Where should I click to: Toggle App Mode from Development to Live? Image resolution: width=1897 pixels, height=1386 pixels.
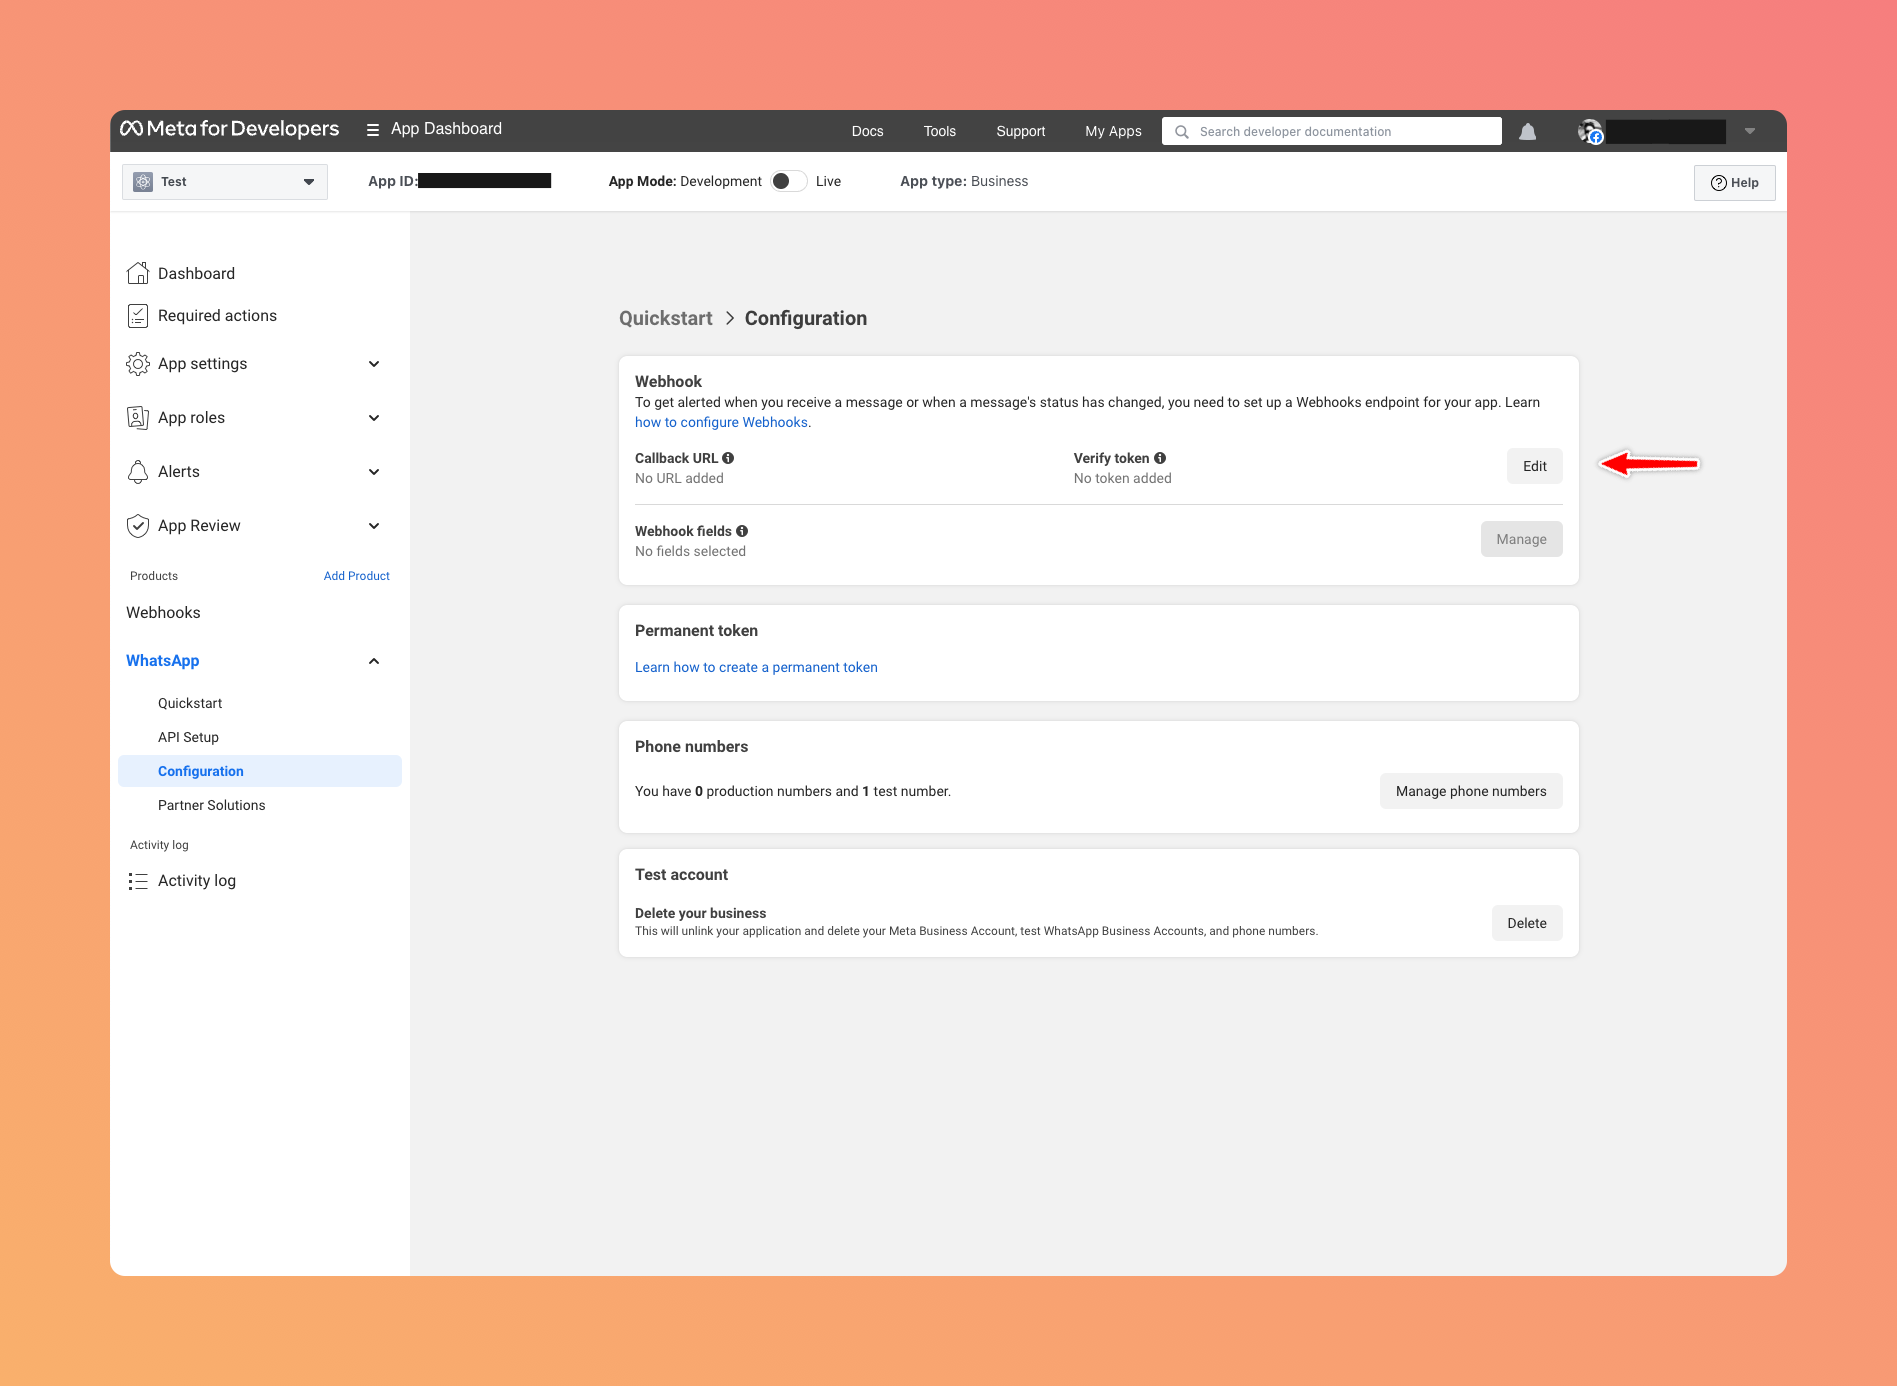pyautogui.click(x=788, y=181)
